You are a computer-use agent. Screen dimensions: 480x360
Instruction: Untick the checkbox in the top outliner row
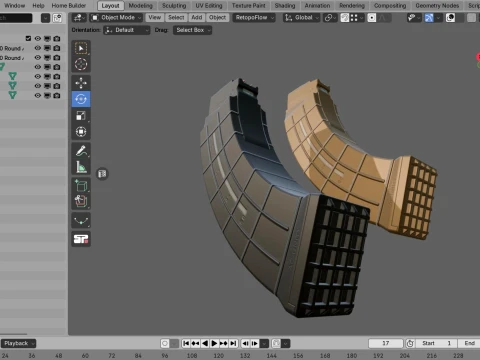pos(28,38)
